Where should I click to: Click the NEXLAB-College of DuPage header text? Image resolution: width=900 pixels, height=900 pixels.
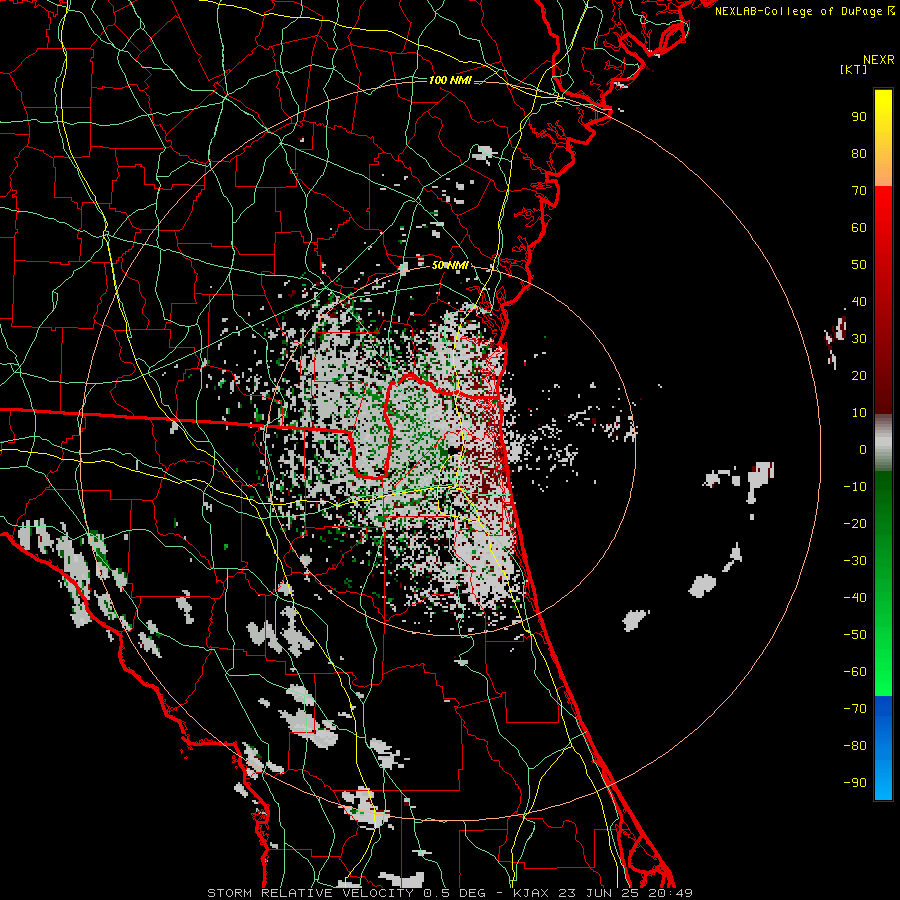click(804, 11)
